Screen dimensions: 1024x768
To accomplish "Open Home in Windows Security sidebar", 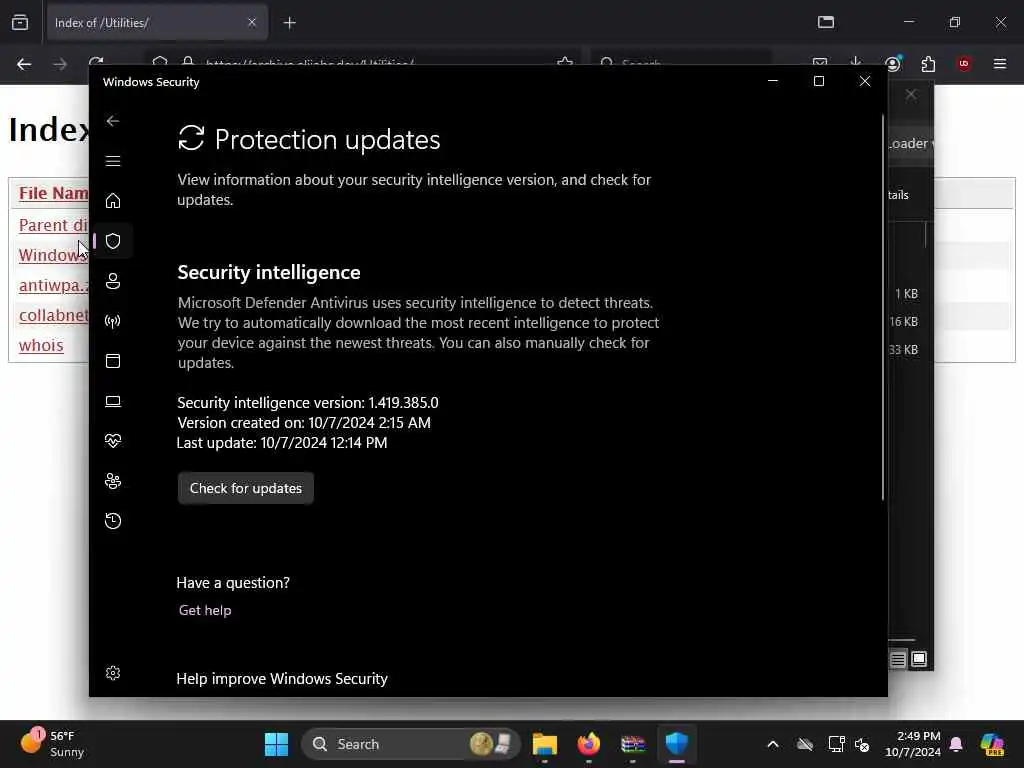I will (x=113, y=200).
